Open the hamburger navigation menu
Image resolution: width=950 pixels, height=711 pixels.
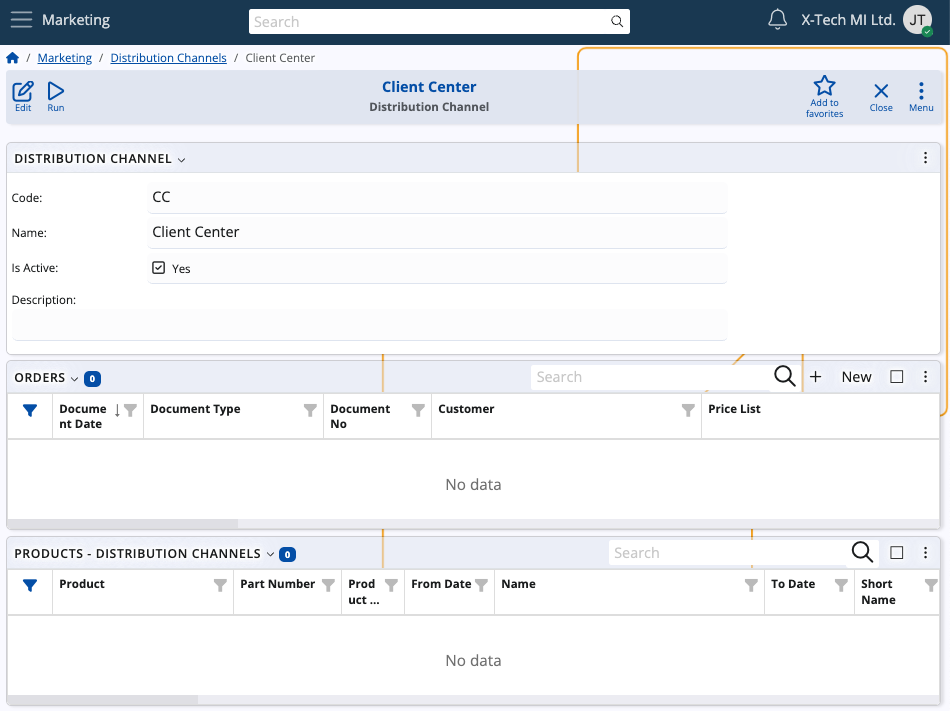21,20
